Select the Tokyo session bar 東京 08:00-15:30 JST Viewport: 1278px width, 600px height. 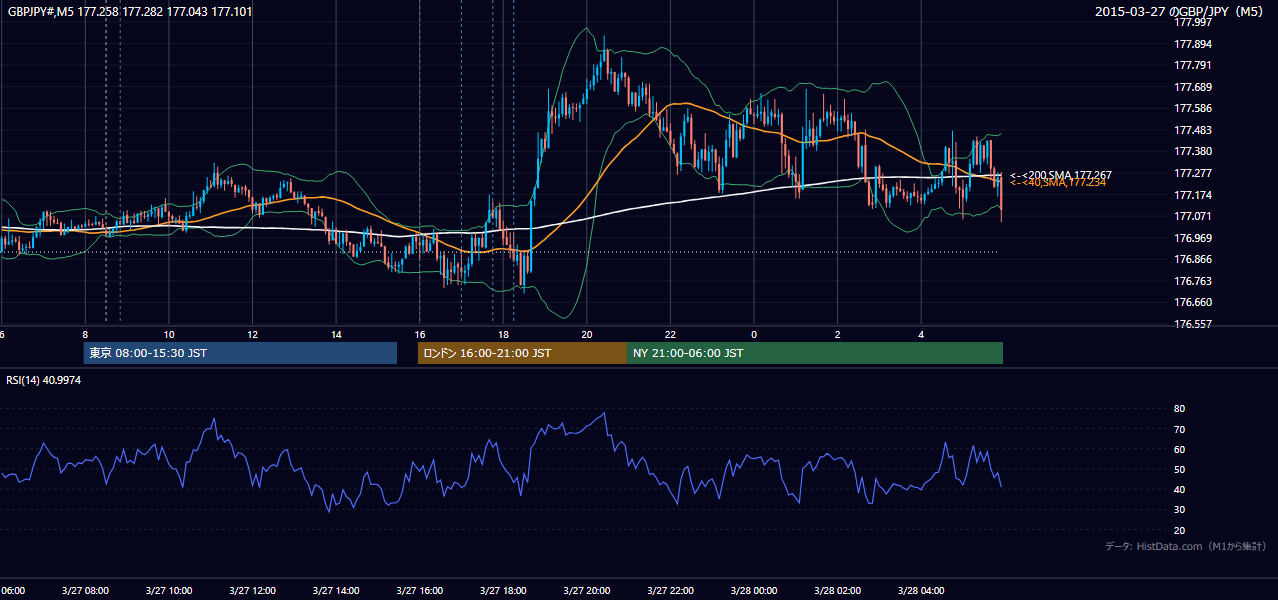coord(240,353)
